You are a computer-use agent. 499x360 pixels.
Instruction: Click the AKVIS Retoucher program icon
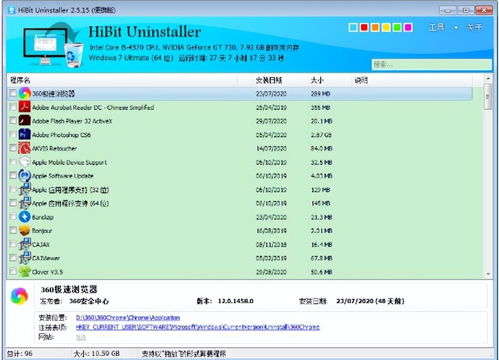pos(24,148)
